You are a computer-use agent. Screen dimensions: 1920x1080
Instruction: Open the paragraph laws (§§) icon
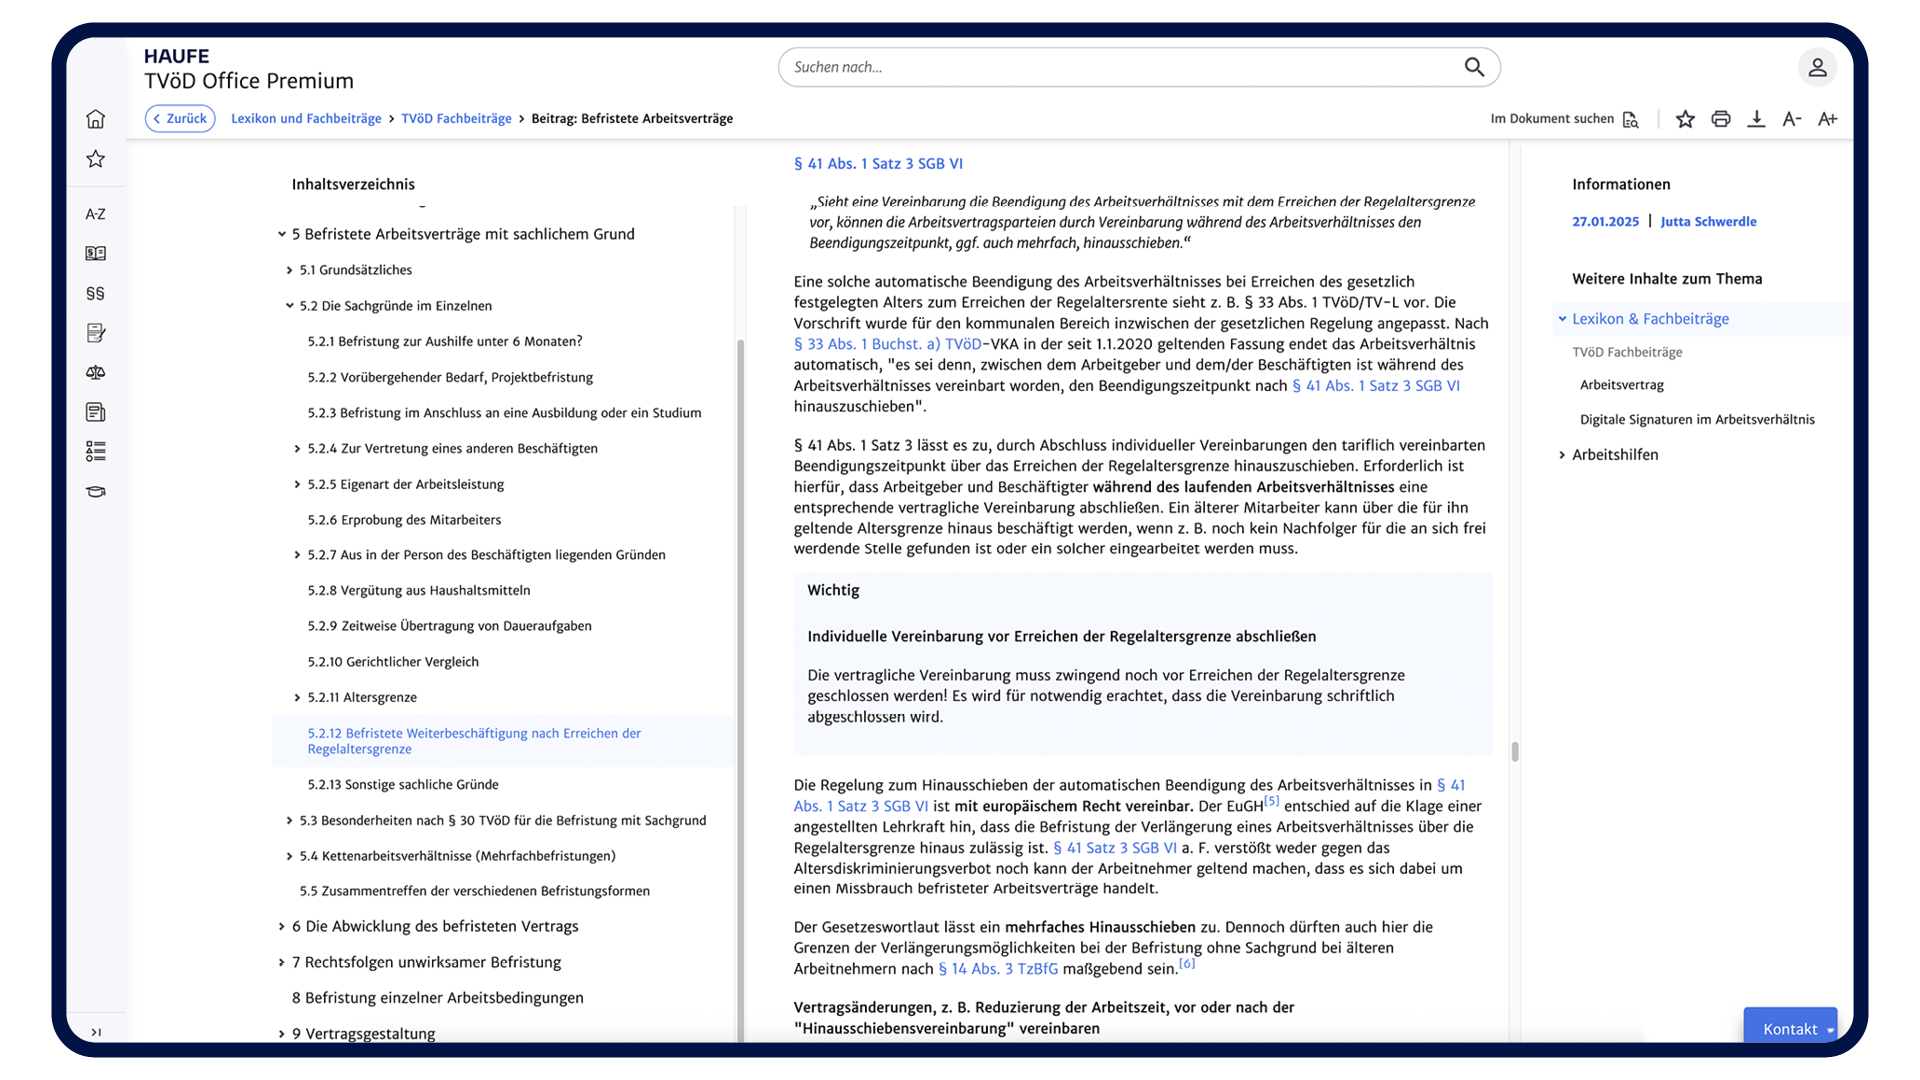[x=95, y=293]
